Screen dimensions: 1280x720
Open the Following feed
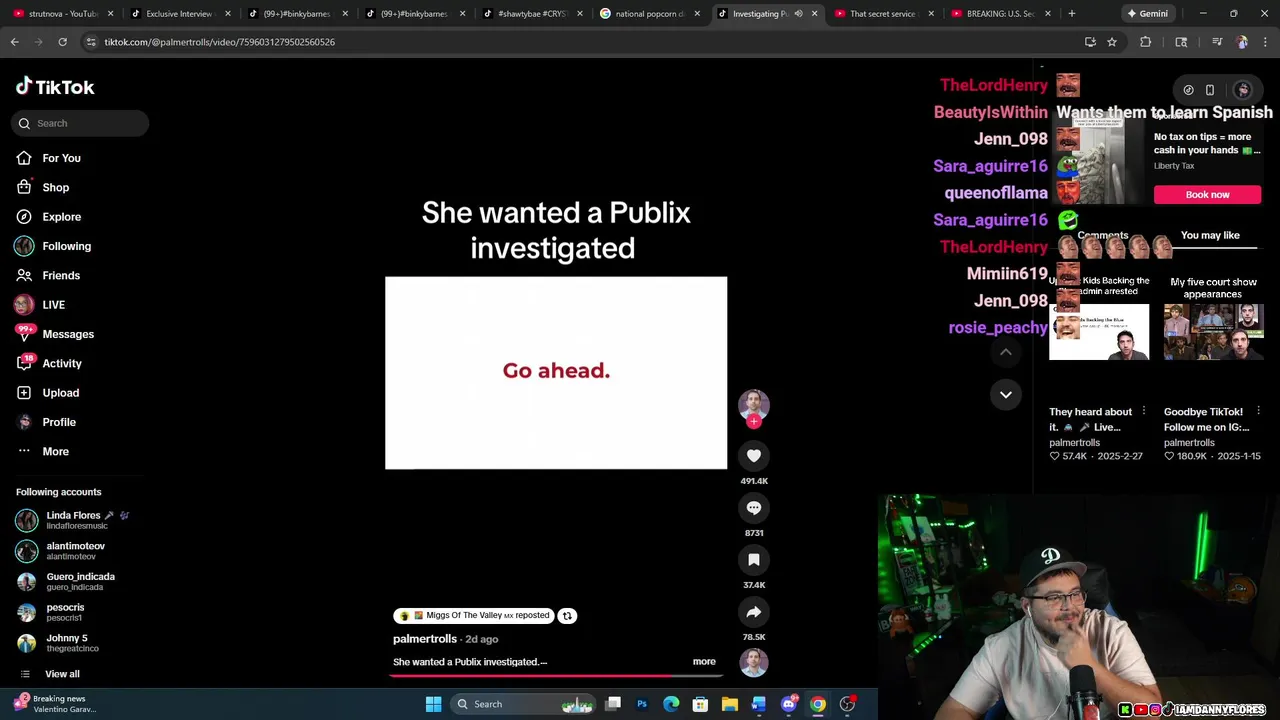(66, 246)
